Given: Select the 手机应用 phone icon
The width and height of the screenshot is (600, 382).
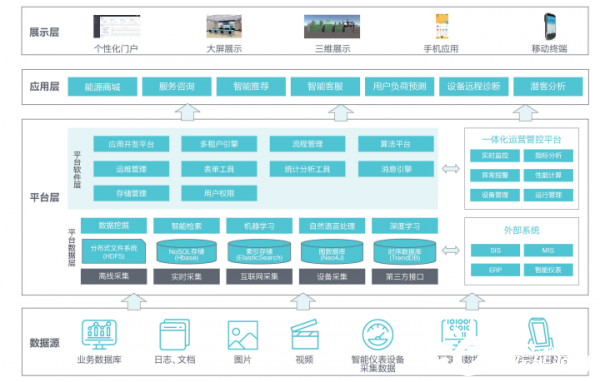Looking at the screenshot, I should pos(442,26).
